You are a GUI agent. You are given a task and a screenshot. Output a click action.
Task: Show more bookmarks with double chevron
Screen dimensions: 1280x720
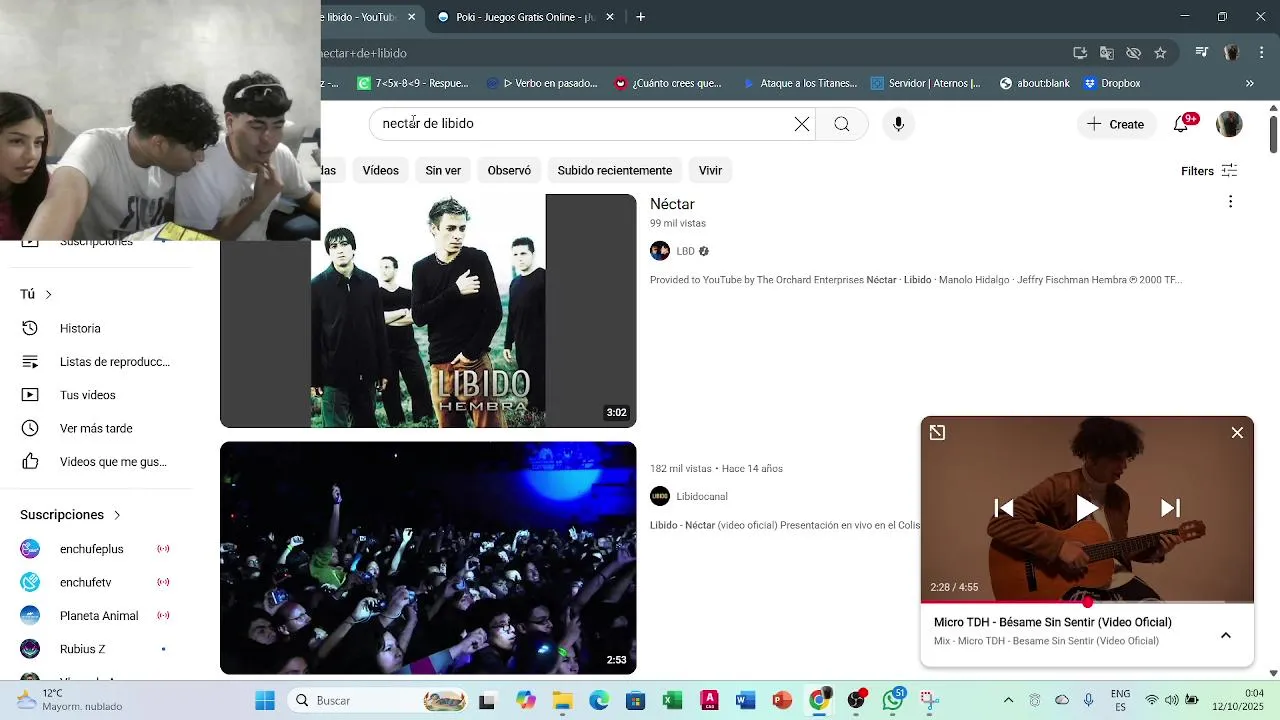(x=1249, y=83)
